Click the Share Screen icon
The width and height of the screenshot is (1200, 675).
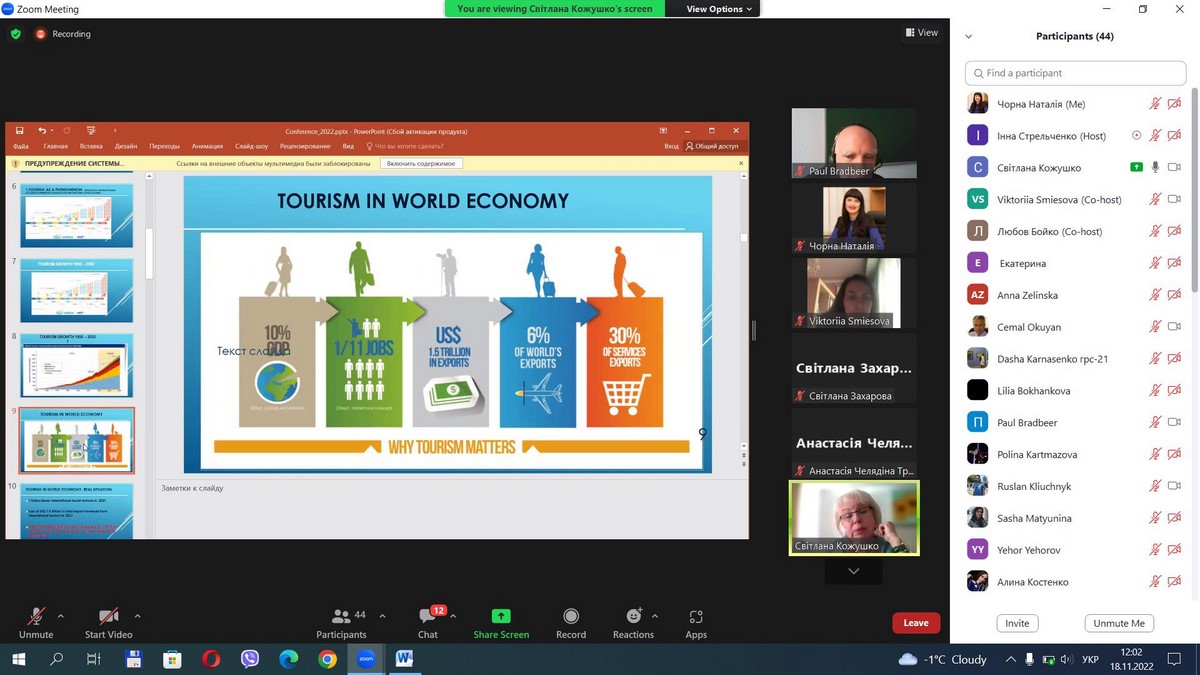(501, 617)
